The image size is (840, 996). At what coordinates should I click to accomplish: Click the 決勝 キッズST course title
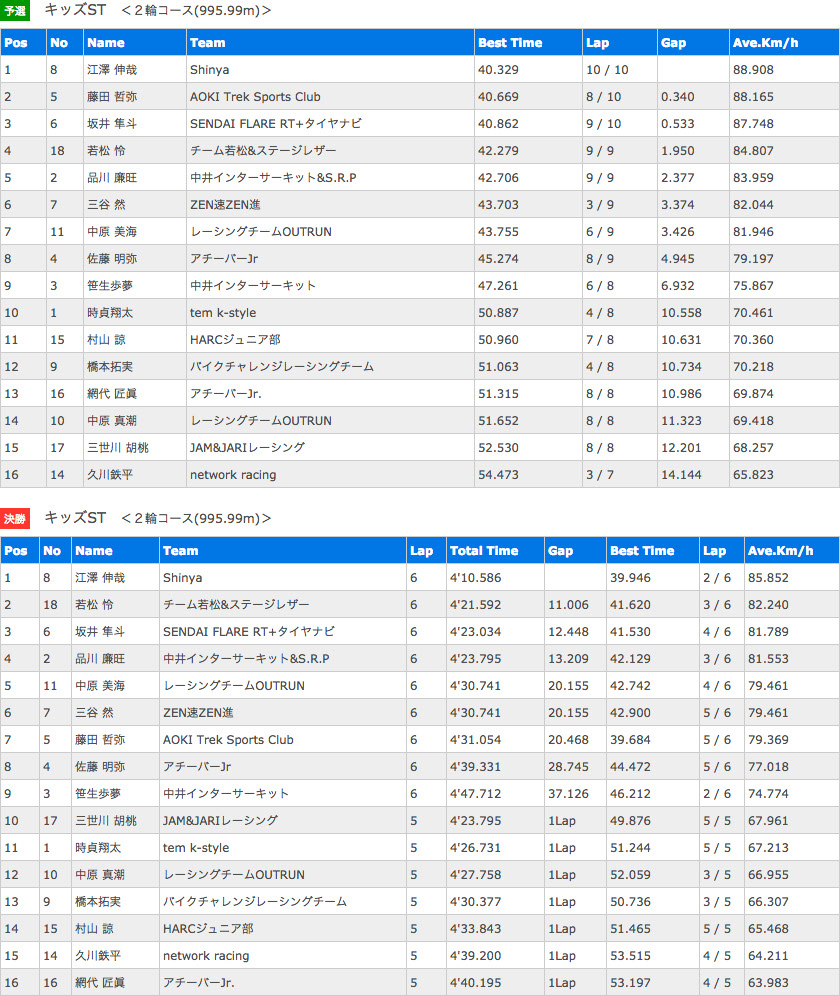click(x=158, y=518)
